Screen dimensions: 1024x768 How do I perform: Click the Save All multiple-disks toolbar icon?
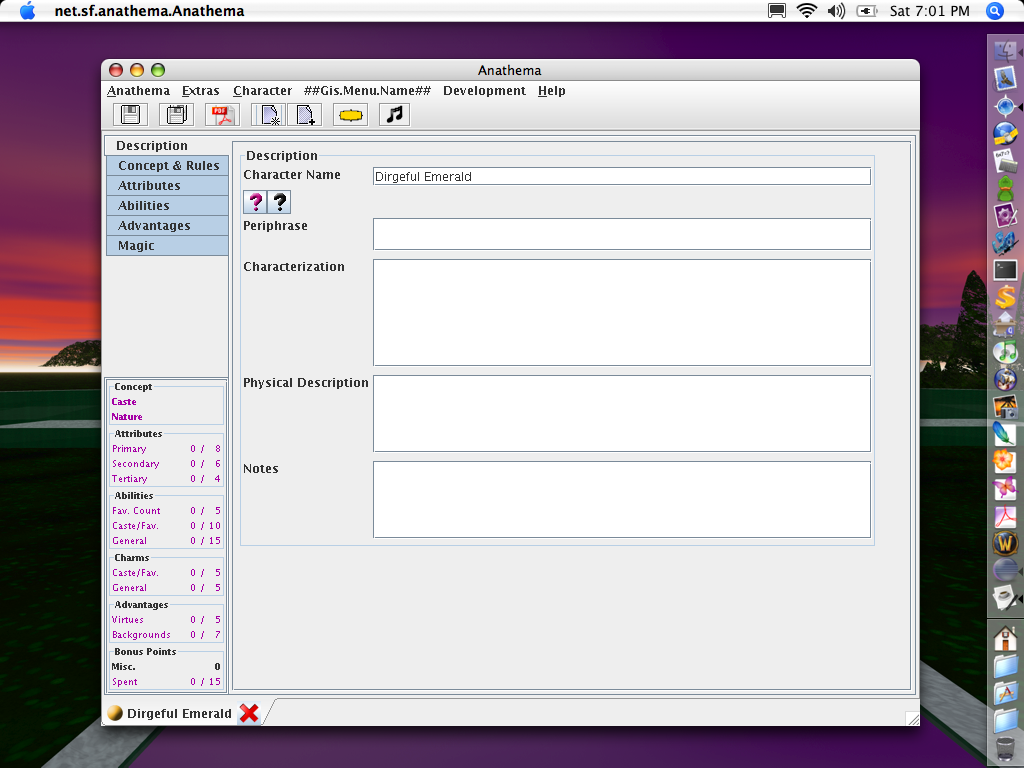coord(176,115)
